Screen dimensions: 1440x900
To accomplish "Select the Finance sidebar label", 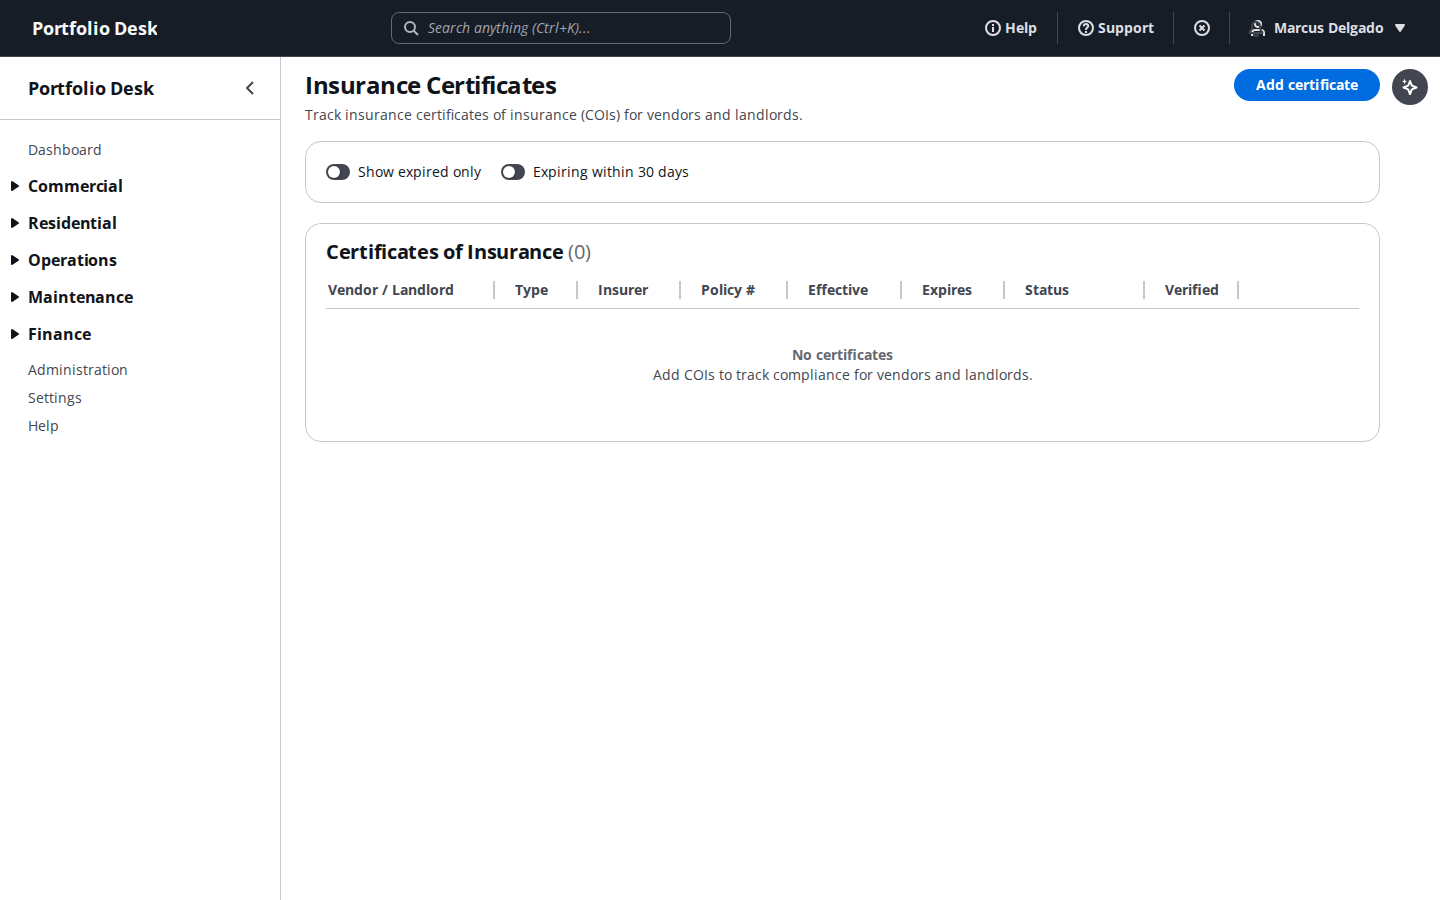I will 60,334.
